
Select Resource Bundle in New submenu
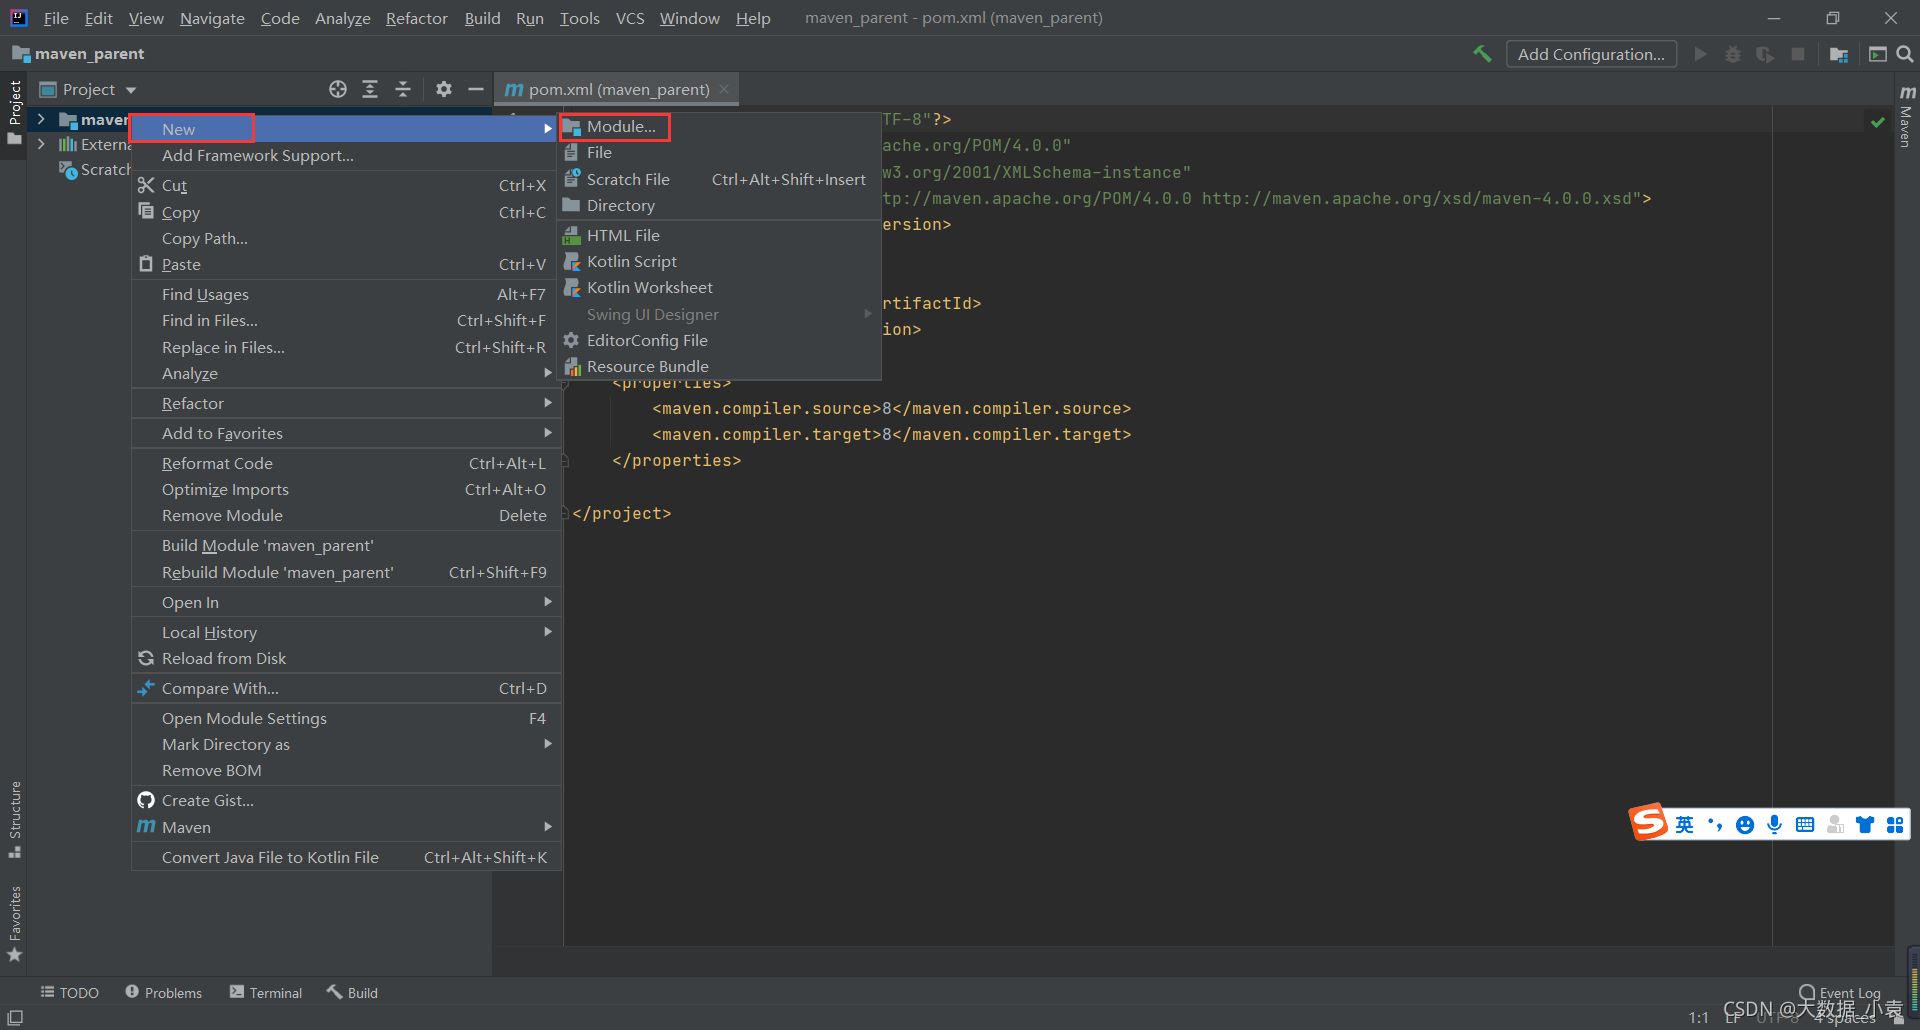click(x=719, y=366)
